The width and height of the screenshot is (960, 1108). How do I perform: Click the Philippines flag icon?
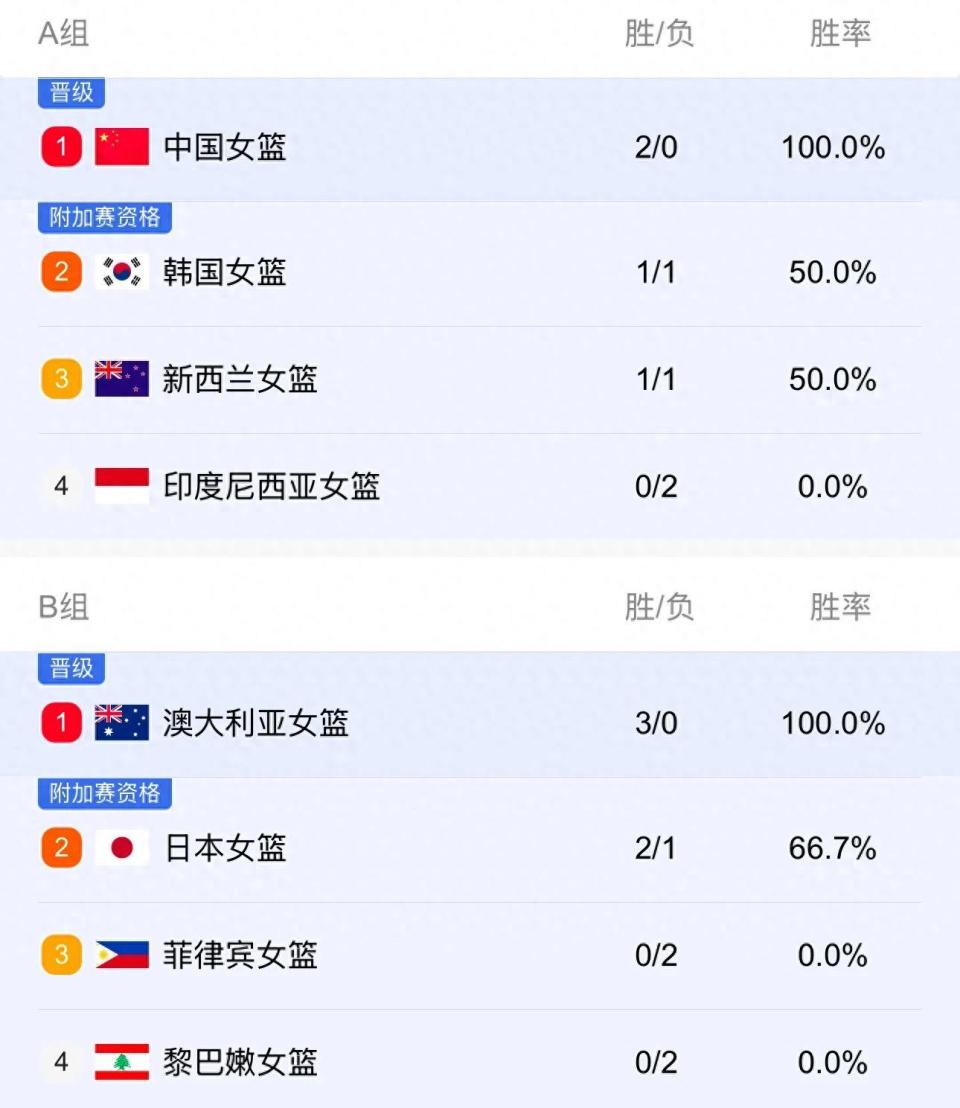122,955
